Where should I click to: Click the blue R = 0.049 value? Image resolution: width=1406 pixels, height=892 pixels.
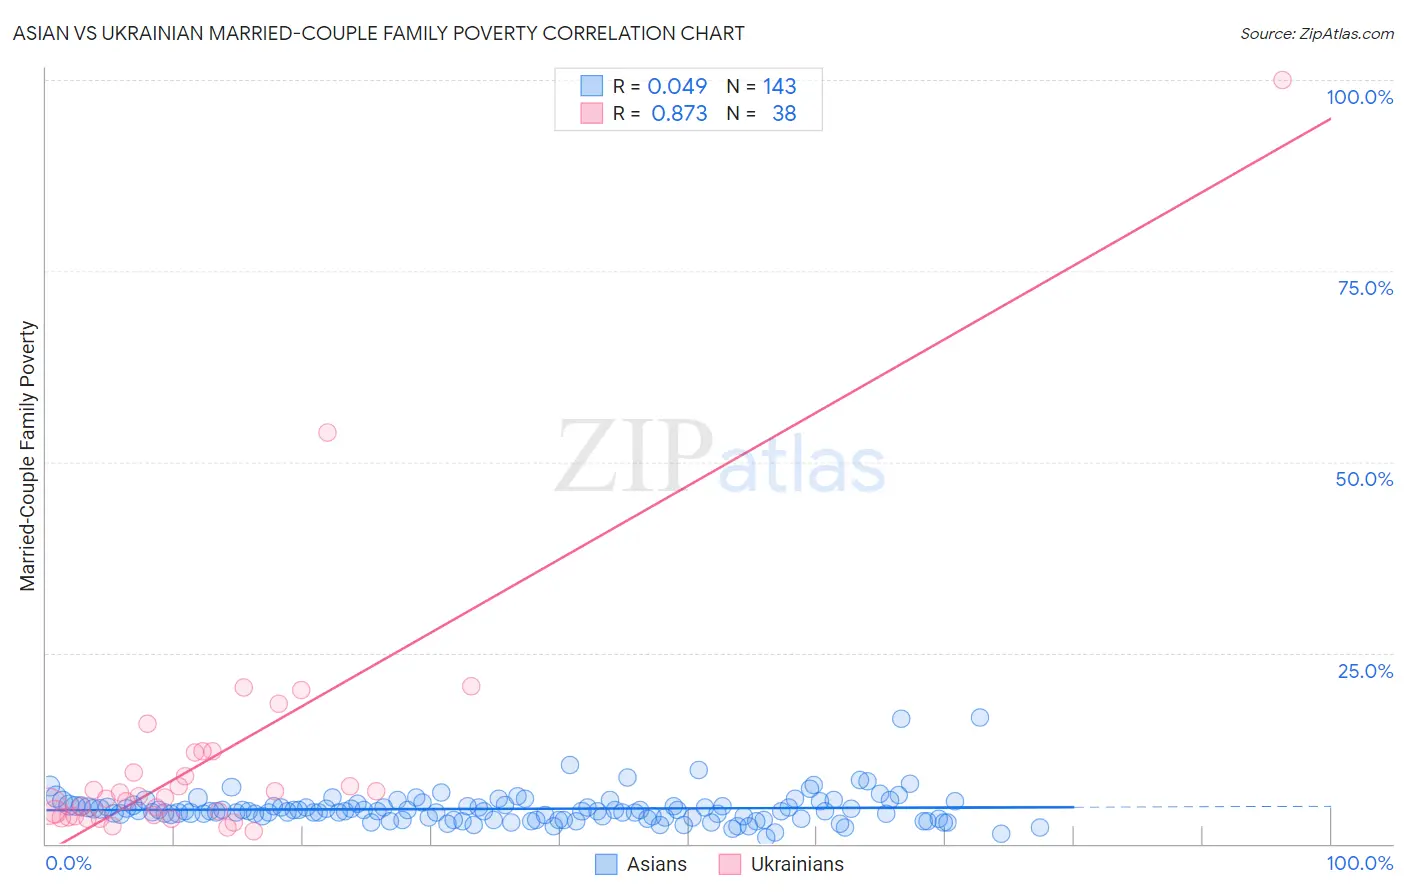660,86
